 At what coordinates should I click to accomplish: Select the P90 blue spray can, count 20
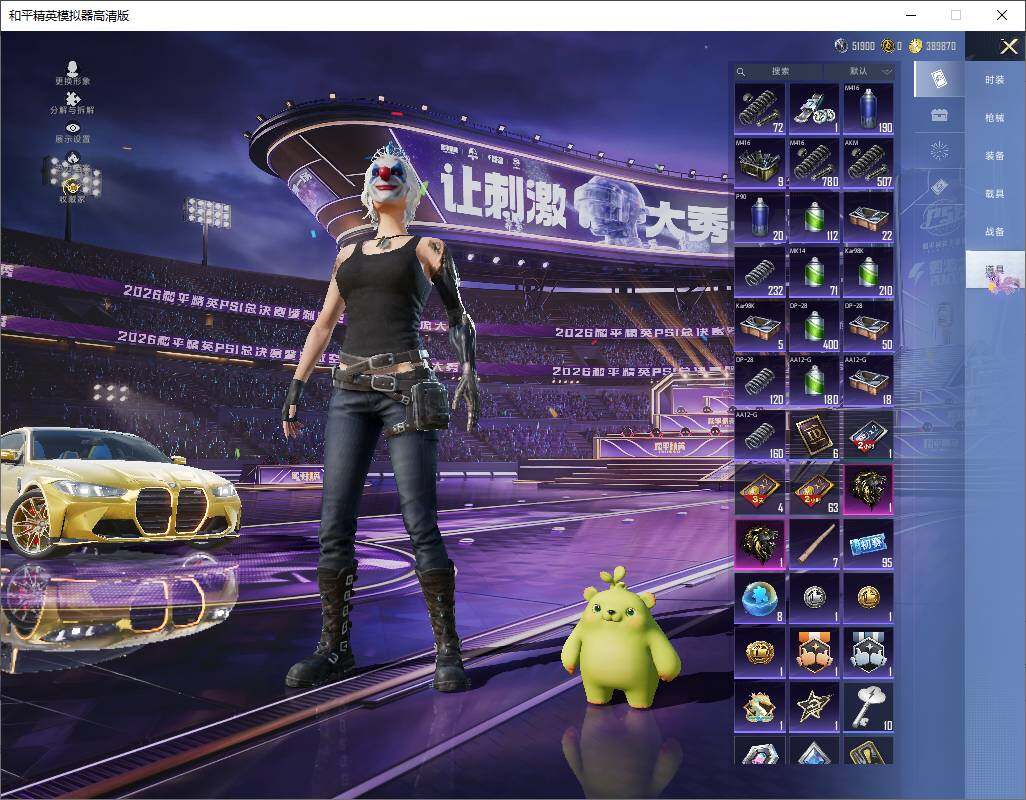pos(760,217)
